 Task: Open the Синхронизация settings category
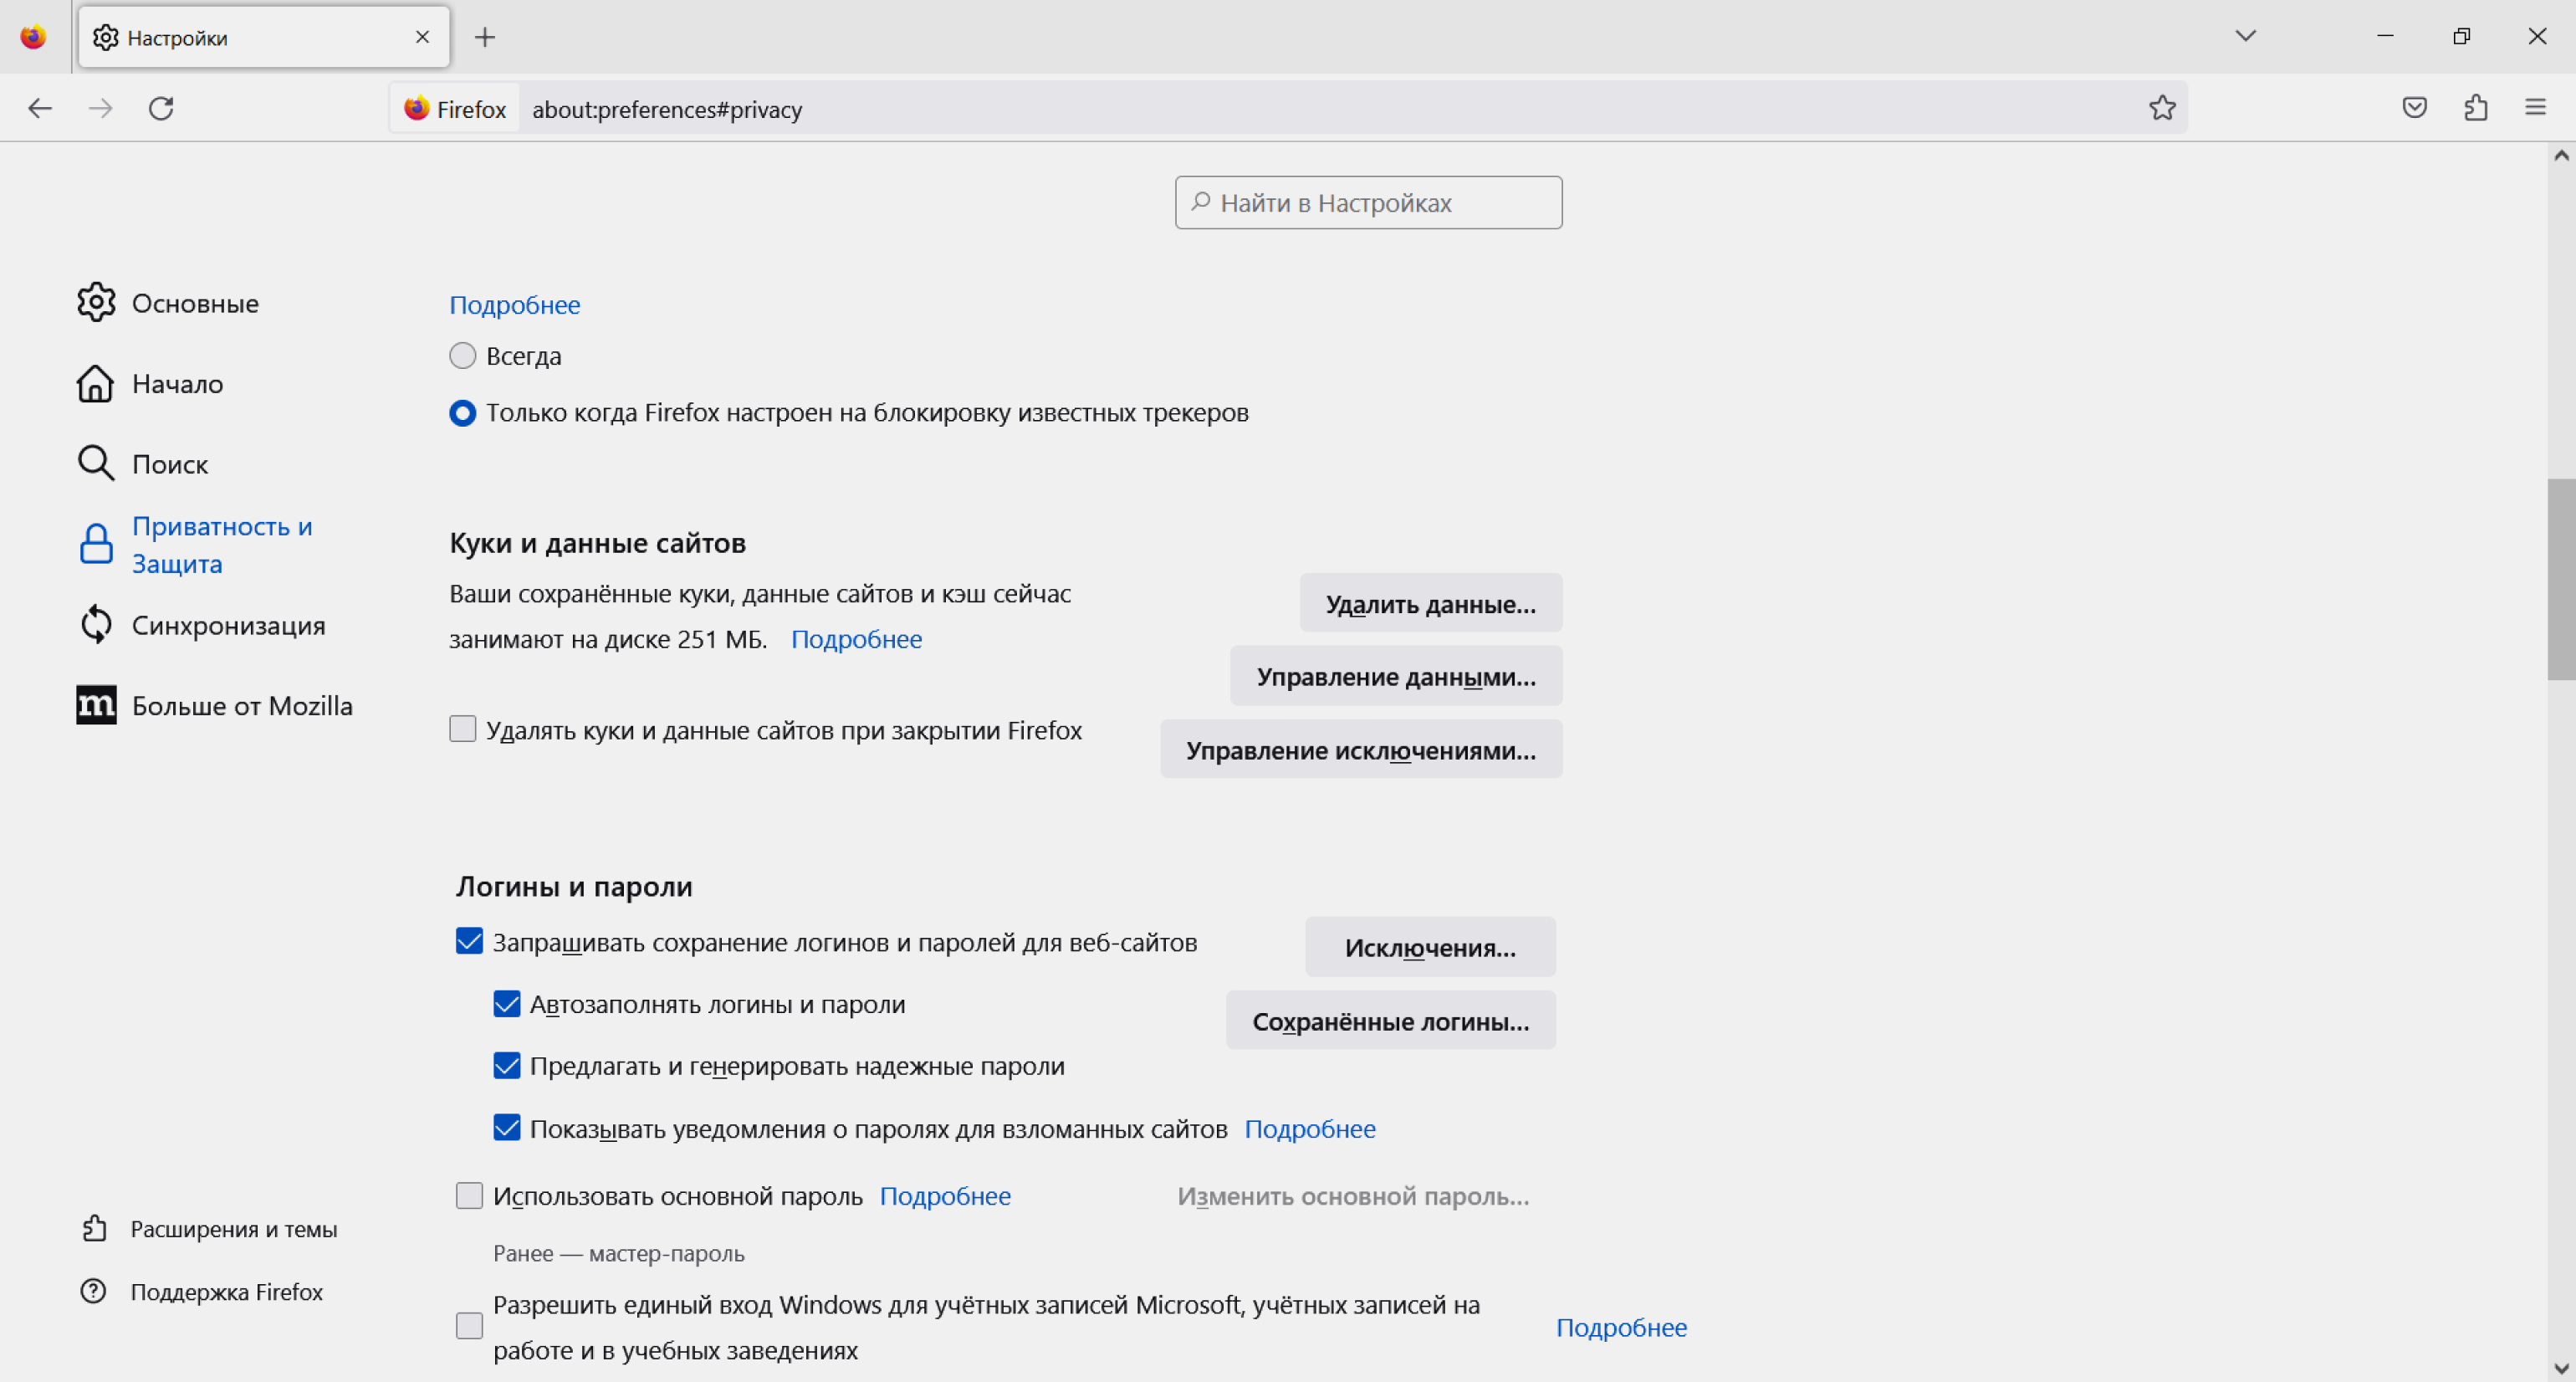(228, 625)
